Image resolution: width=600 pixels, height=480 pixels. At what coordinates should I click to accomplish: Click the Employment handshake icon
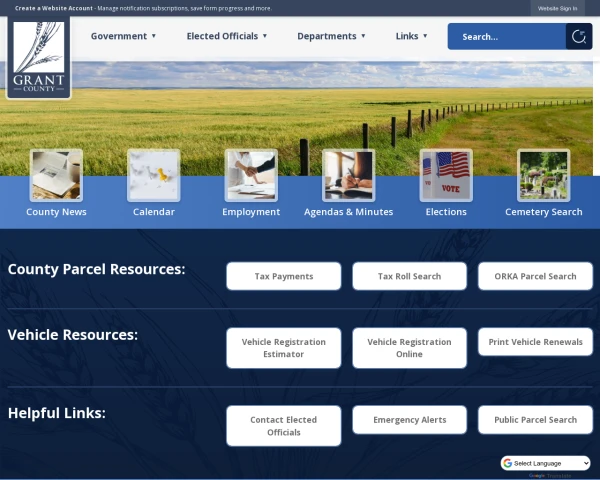click(x=251, y=175)
